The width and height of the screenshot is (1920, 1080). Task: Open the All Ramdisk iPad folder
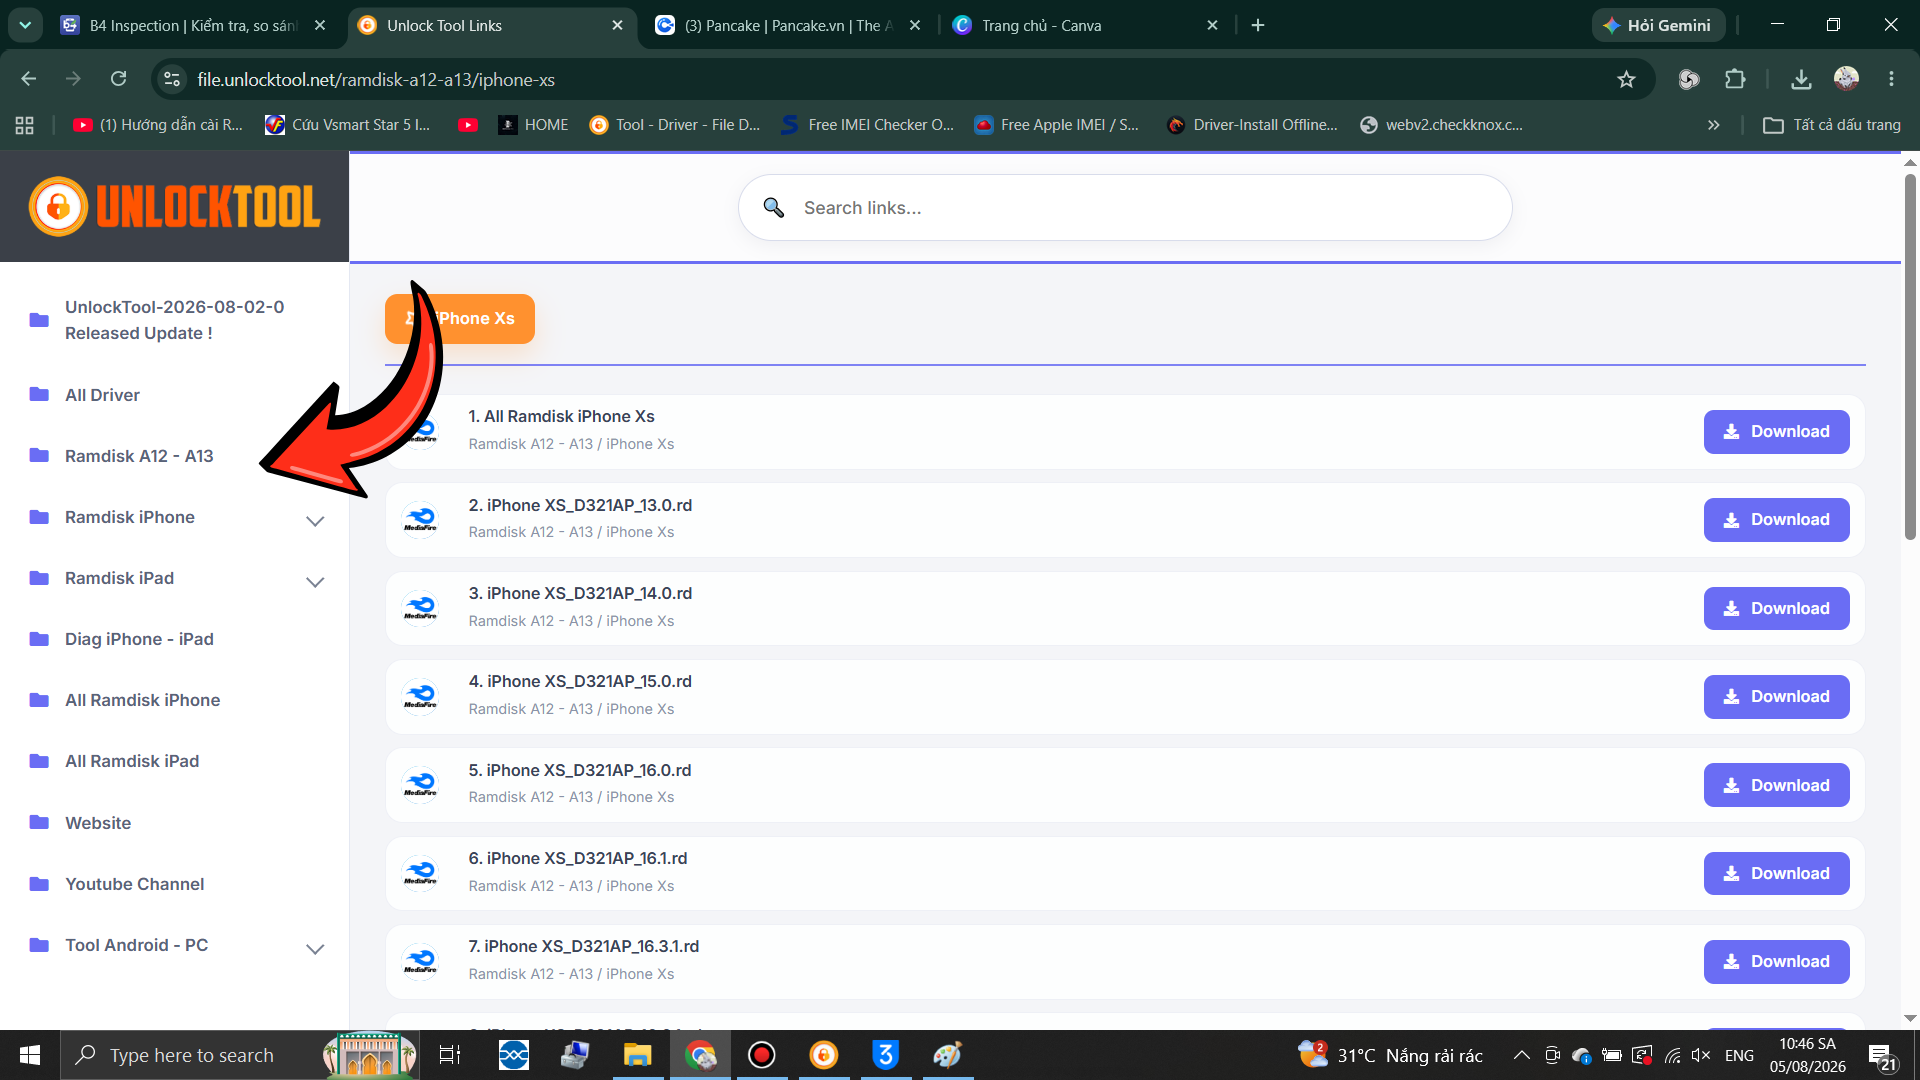pyautogui.click(x=132, y=761)
